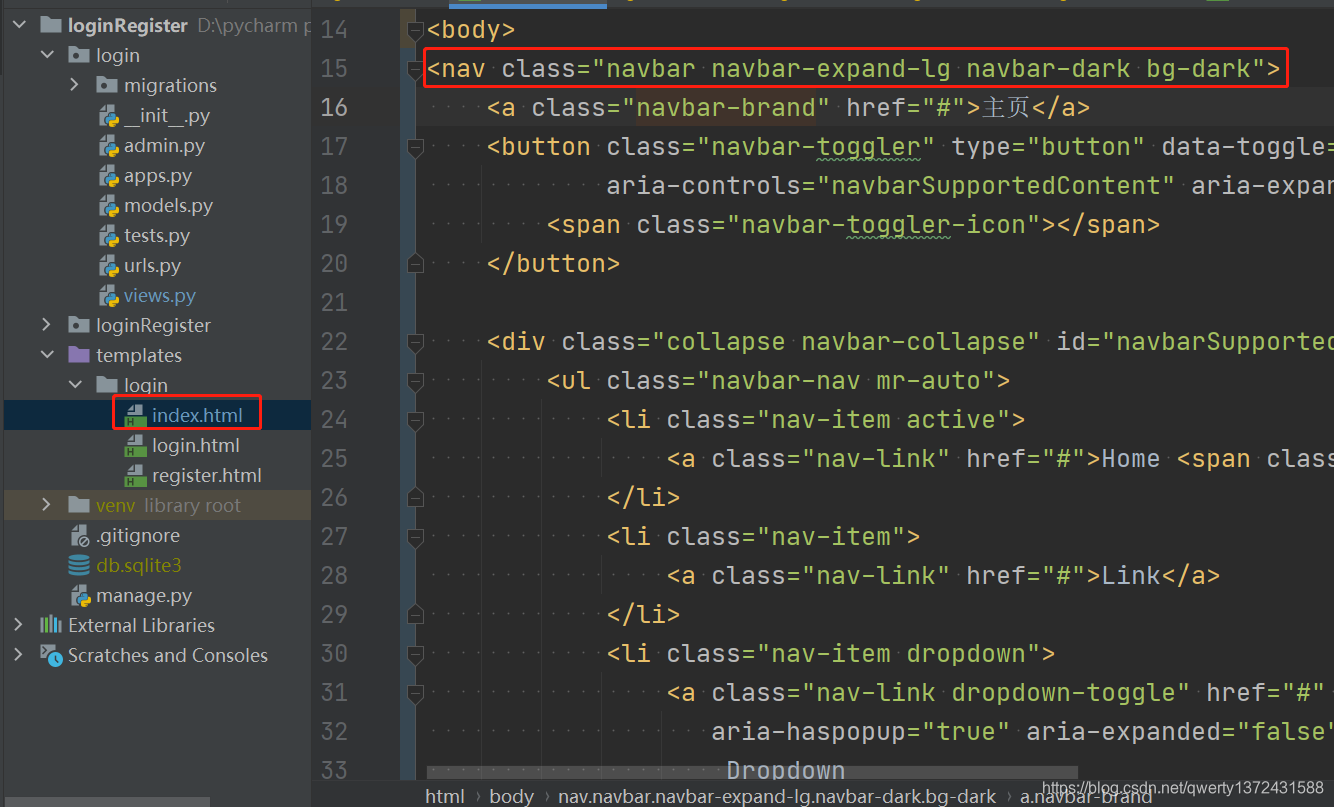The image size is (1334, 807).
Task: Click fold end marker at line 20
Action: [x=415, y=264]
